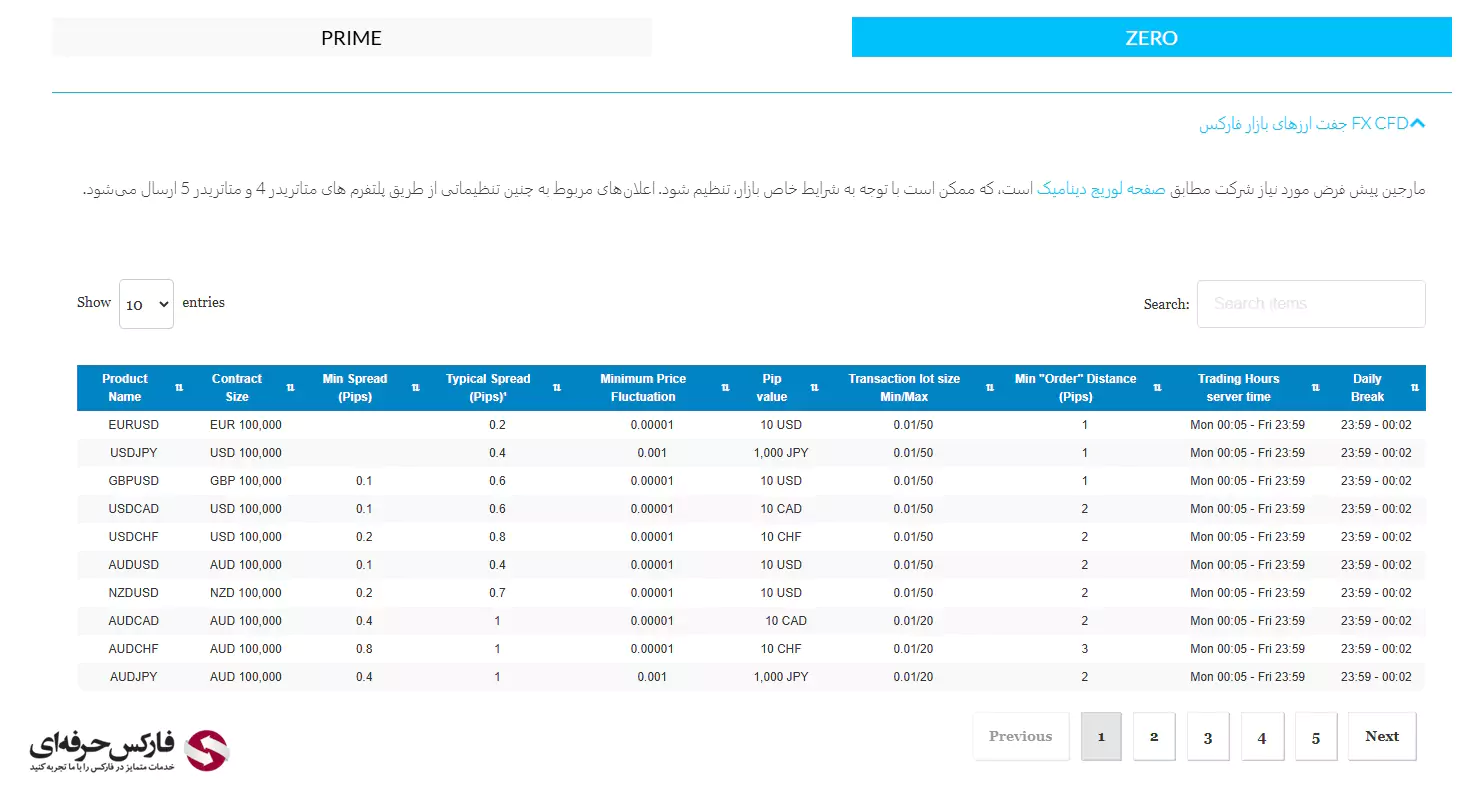This screenshot has width=1477, height=793.
Task: Click the NZDUSD typical spread 0.7
Action: coord(497,593)
